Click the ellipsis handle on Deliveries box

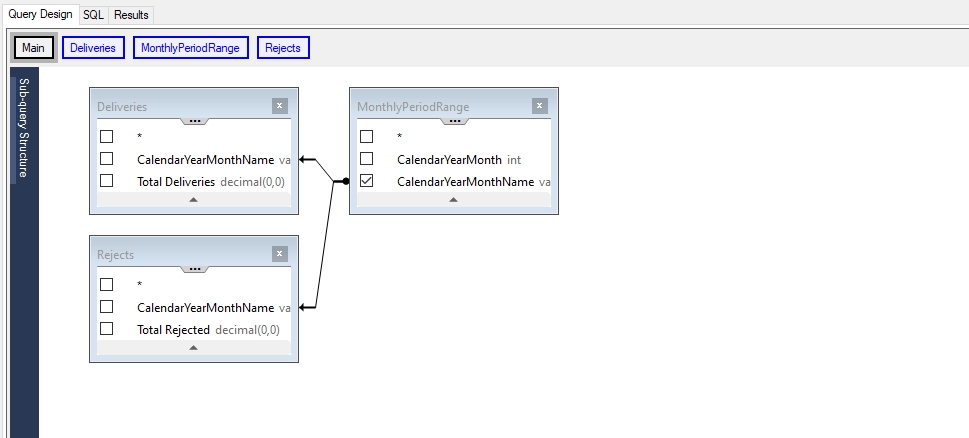click(194, 120)
